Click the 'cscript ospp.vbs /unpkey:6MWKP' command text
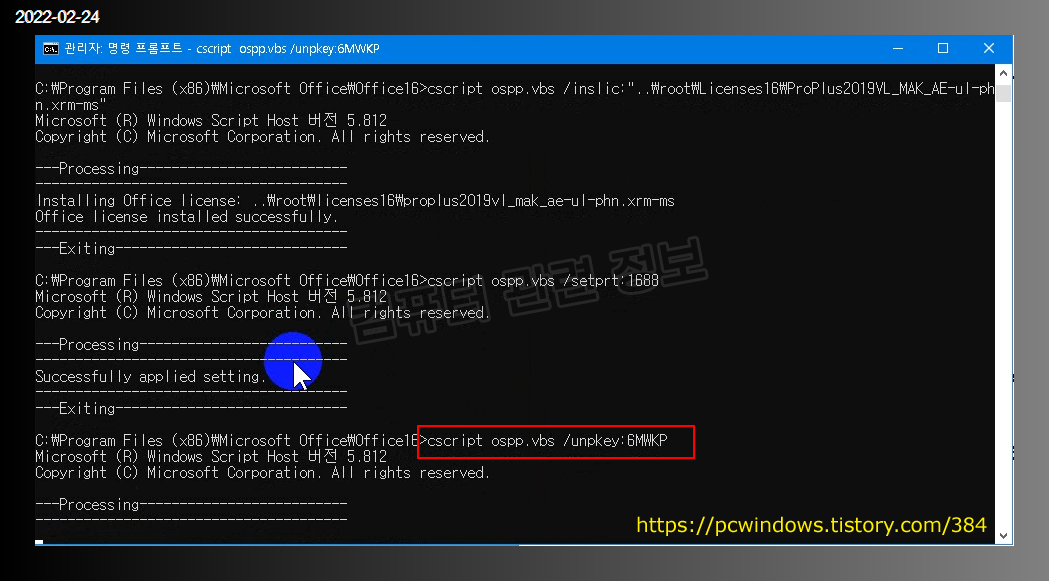The height and width of the screenshot is (581, 1049). click(547, 440)
